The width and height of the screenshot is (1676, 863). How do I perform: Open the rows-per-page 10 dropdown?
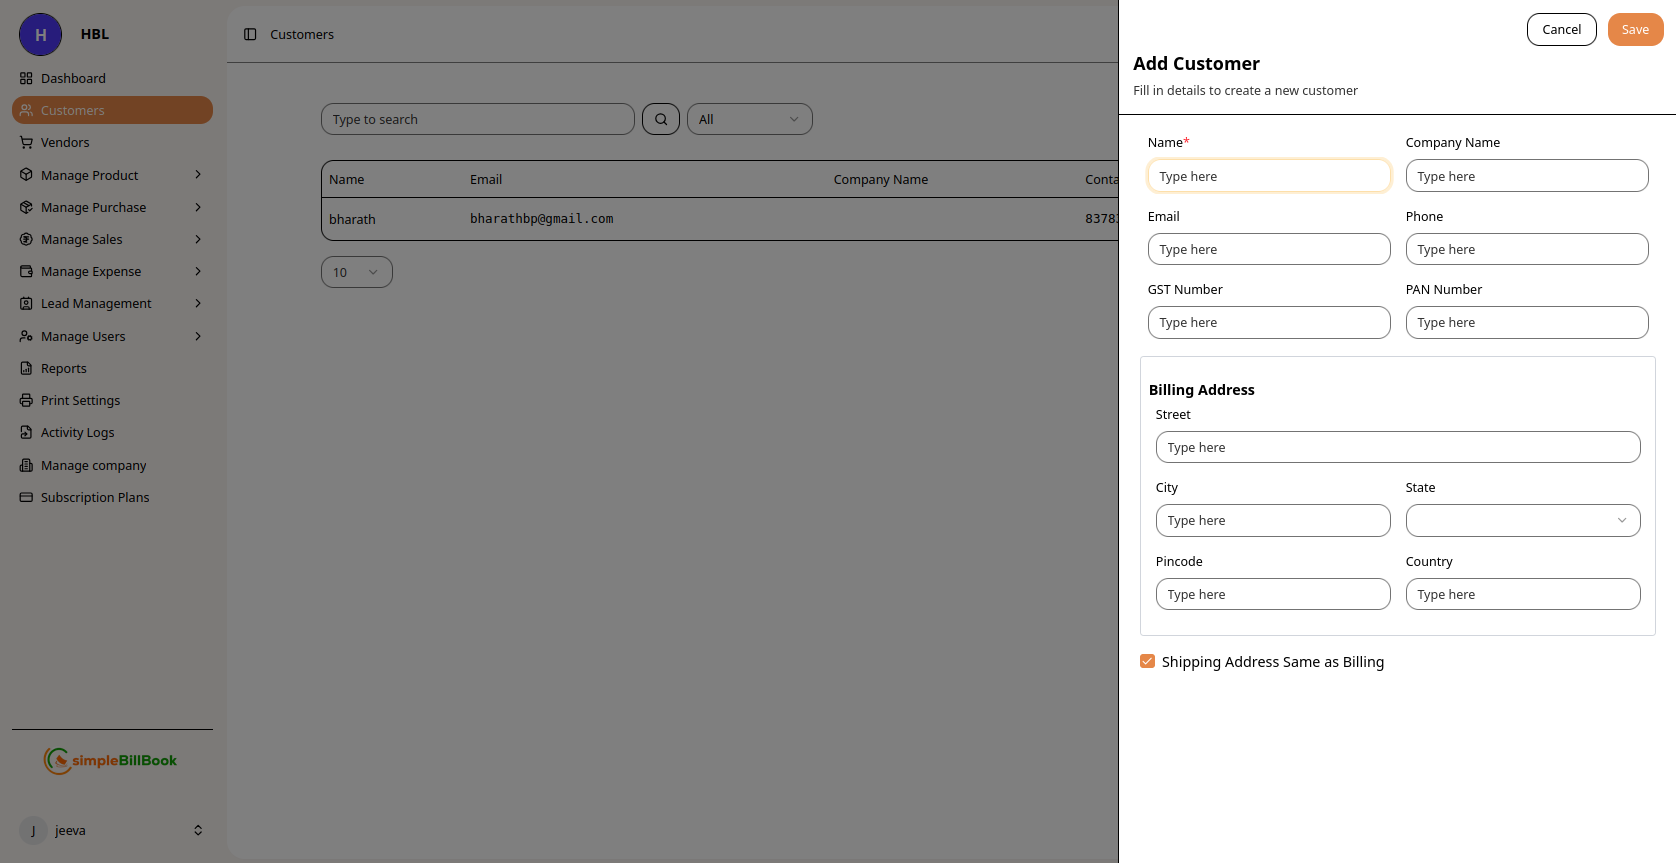[x=356, y=272]
